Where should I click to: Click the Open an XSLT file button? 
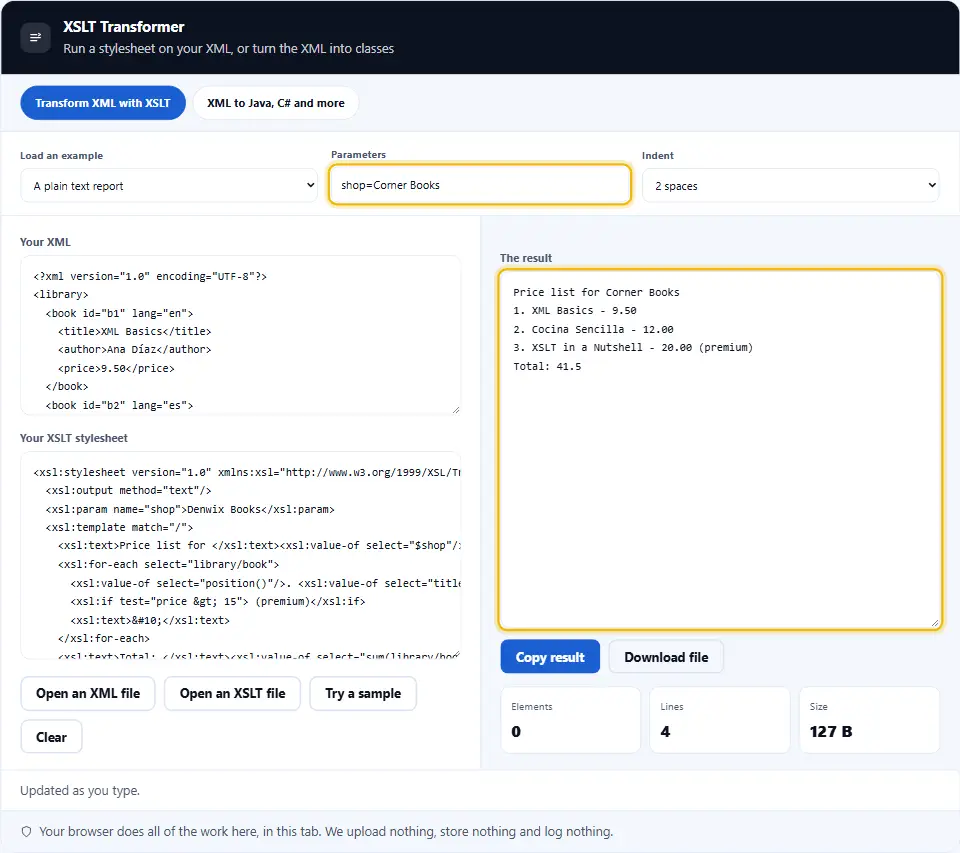[x=232, y=693]
